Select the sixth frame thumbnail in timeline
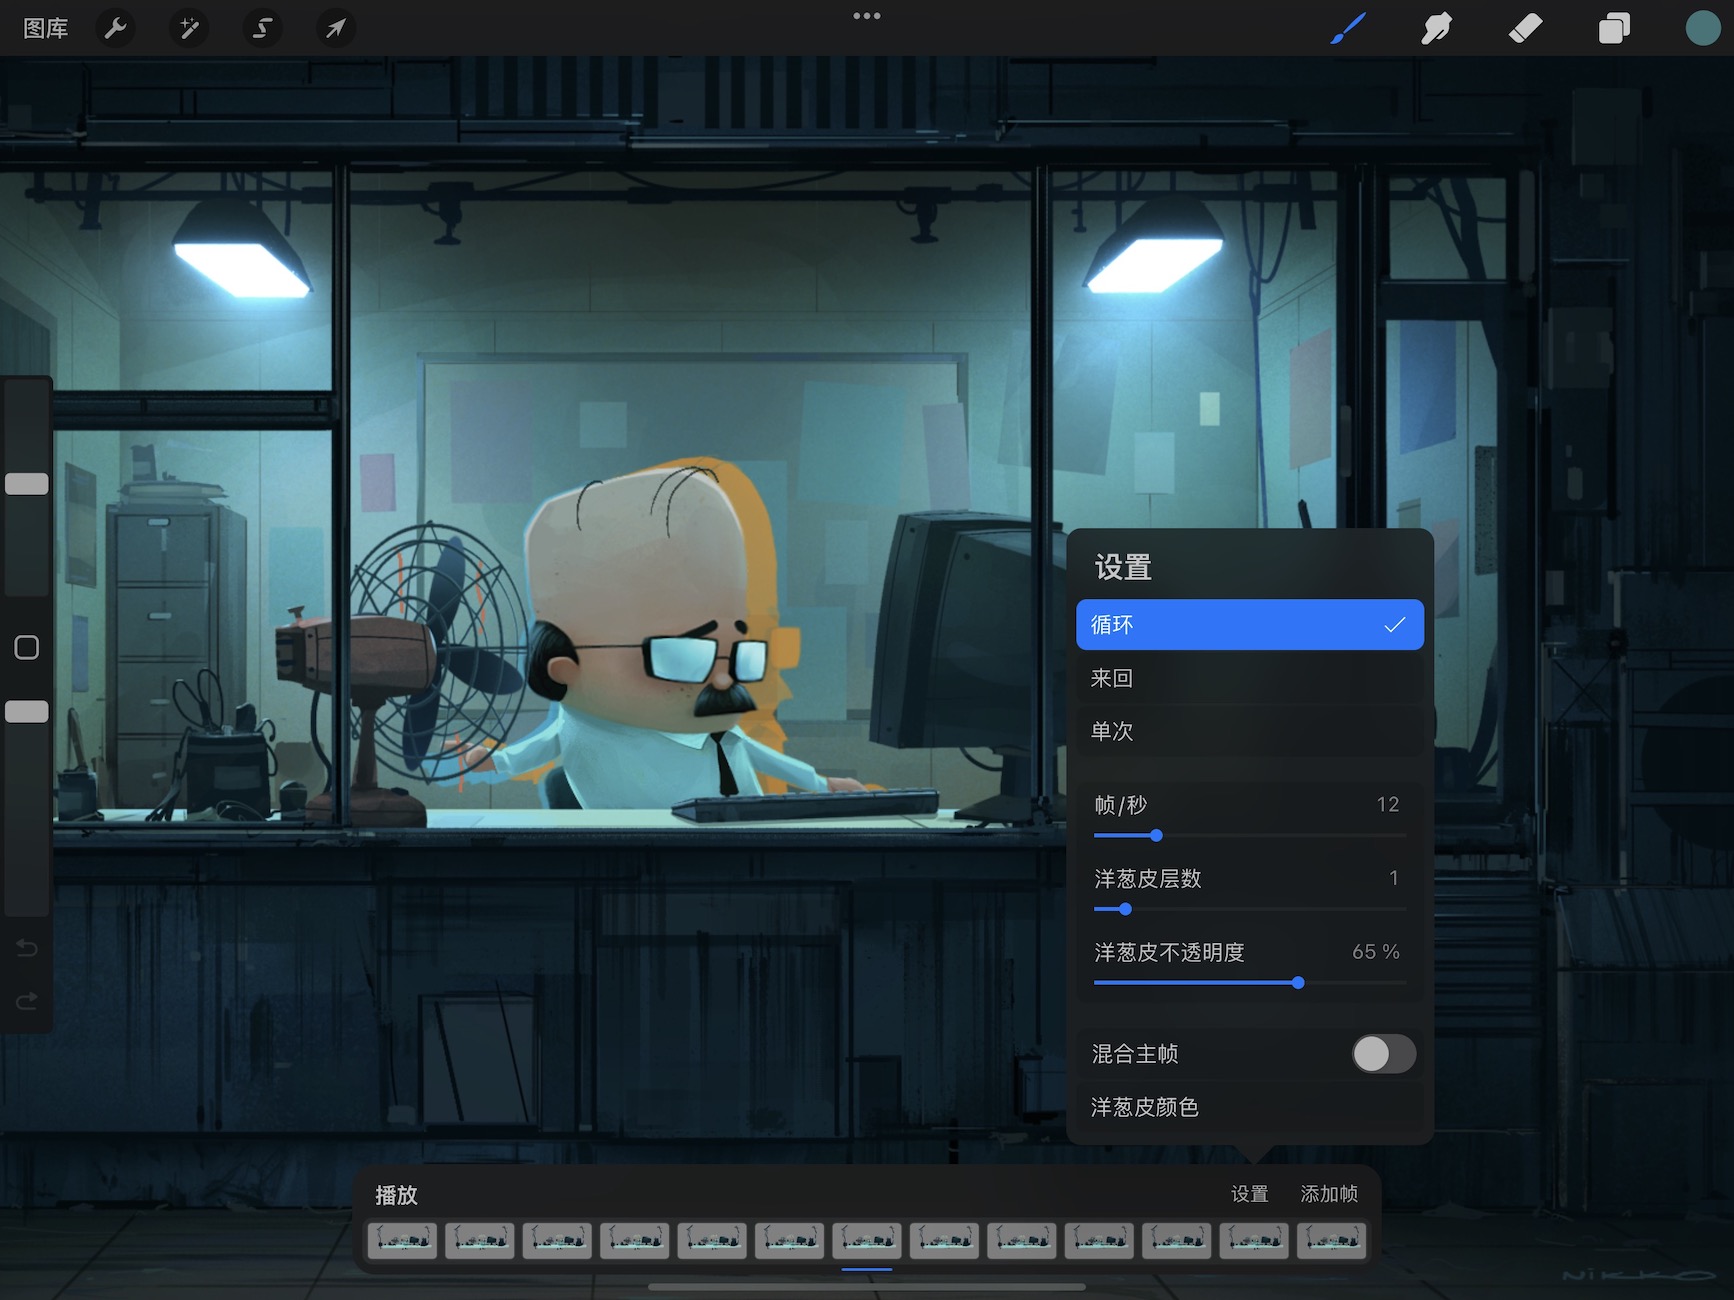The image size is (1734, 1300). pos(790,1240)
